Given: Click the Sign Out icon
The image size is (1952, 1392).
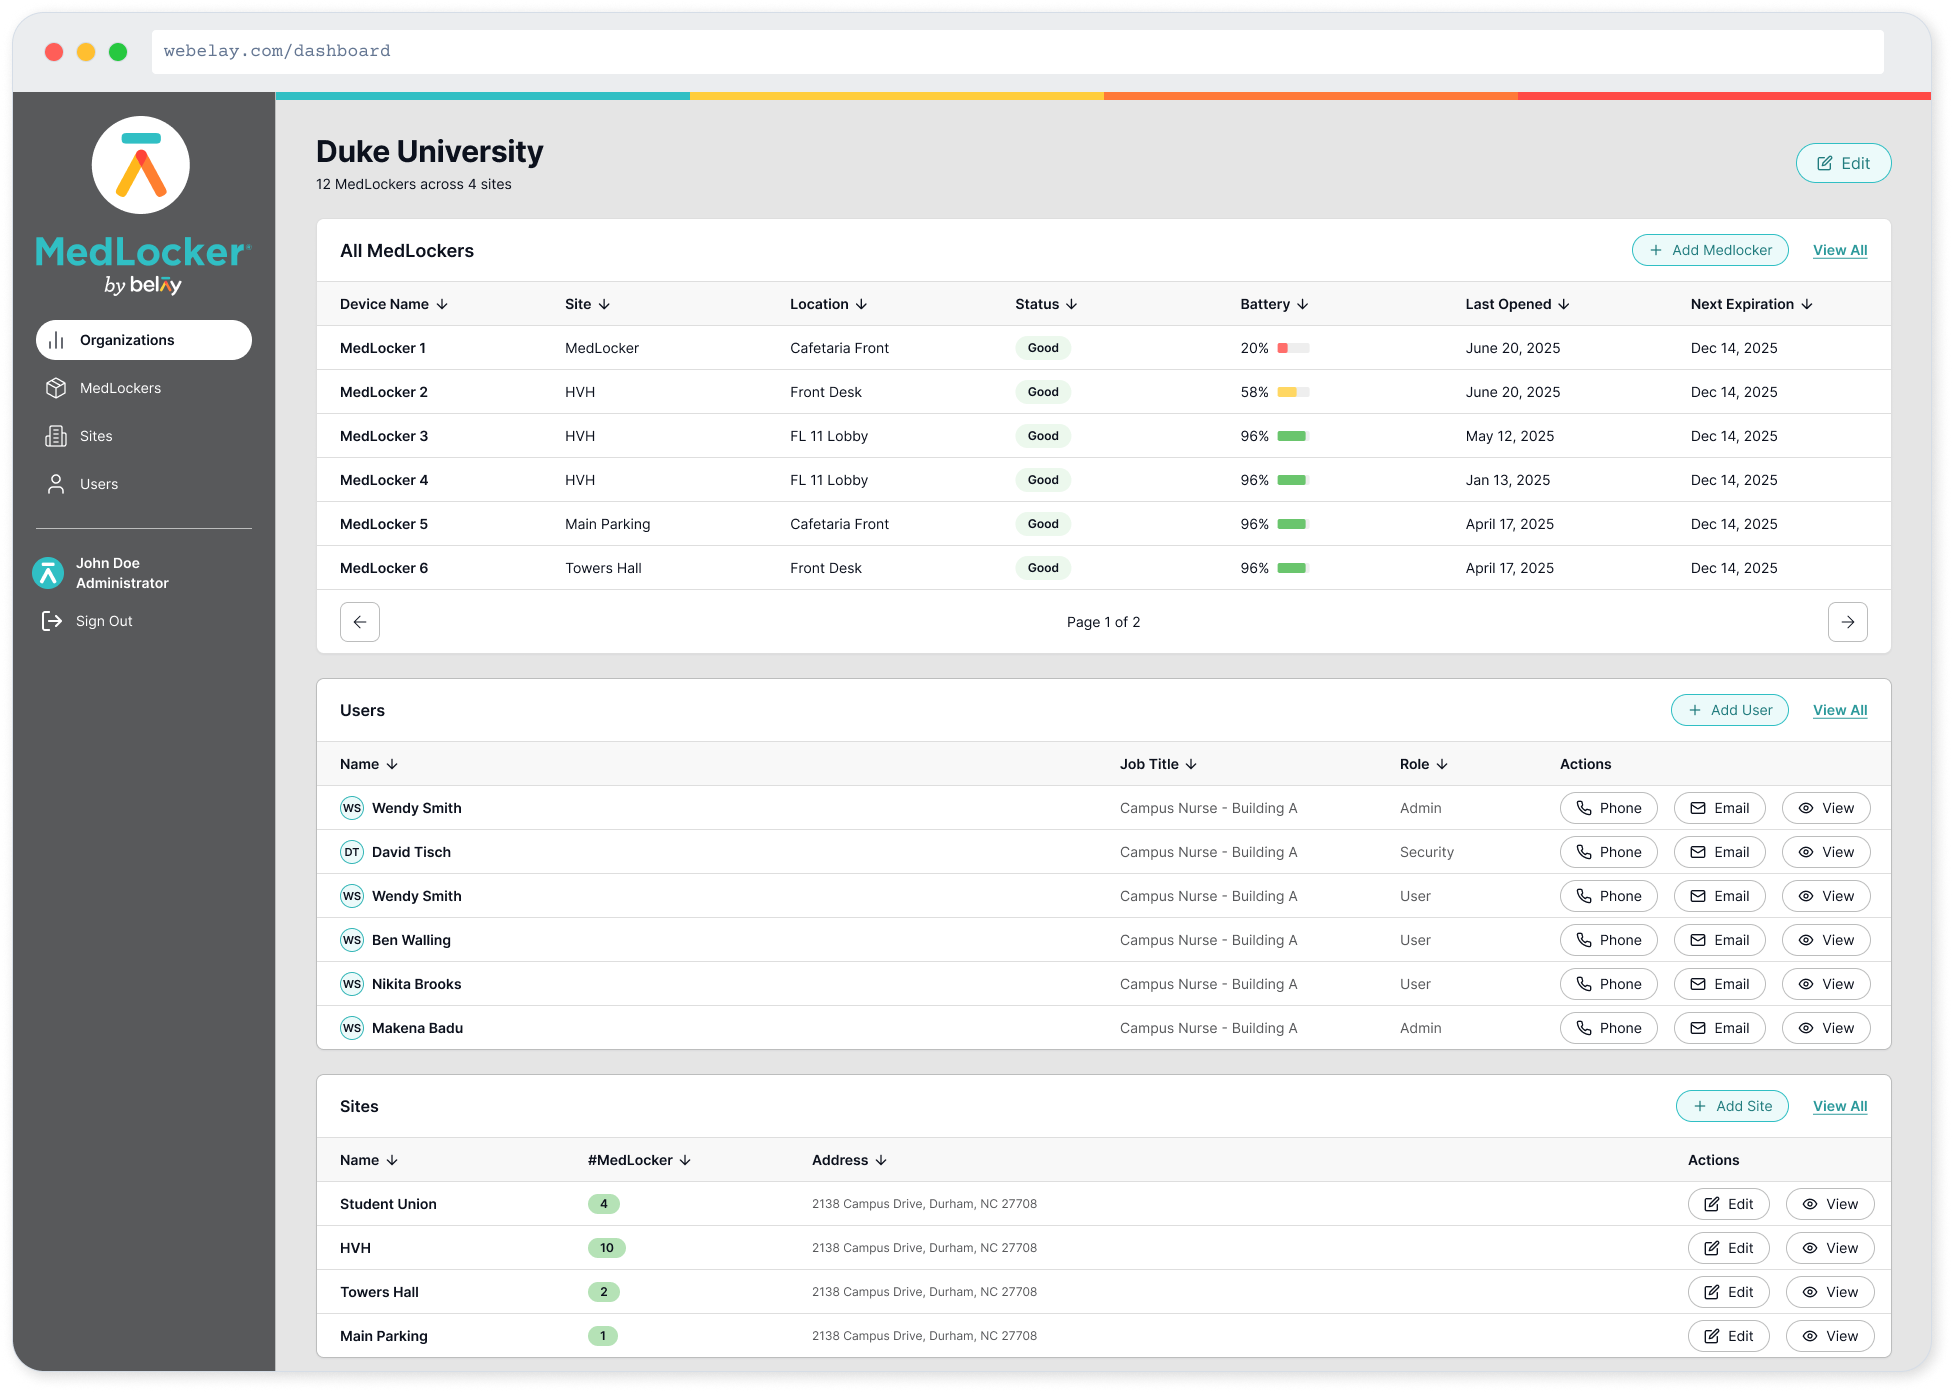Looking at the screenshot, I should 54,621.
